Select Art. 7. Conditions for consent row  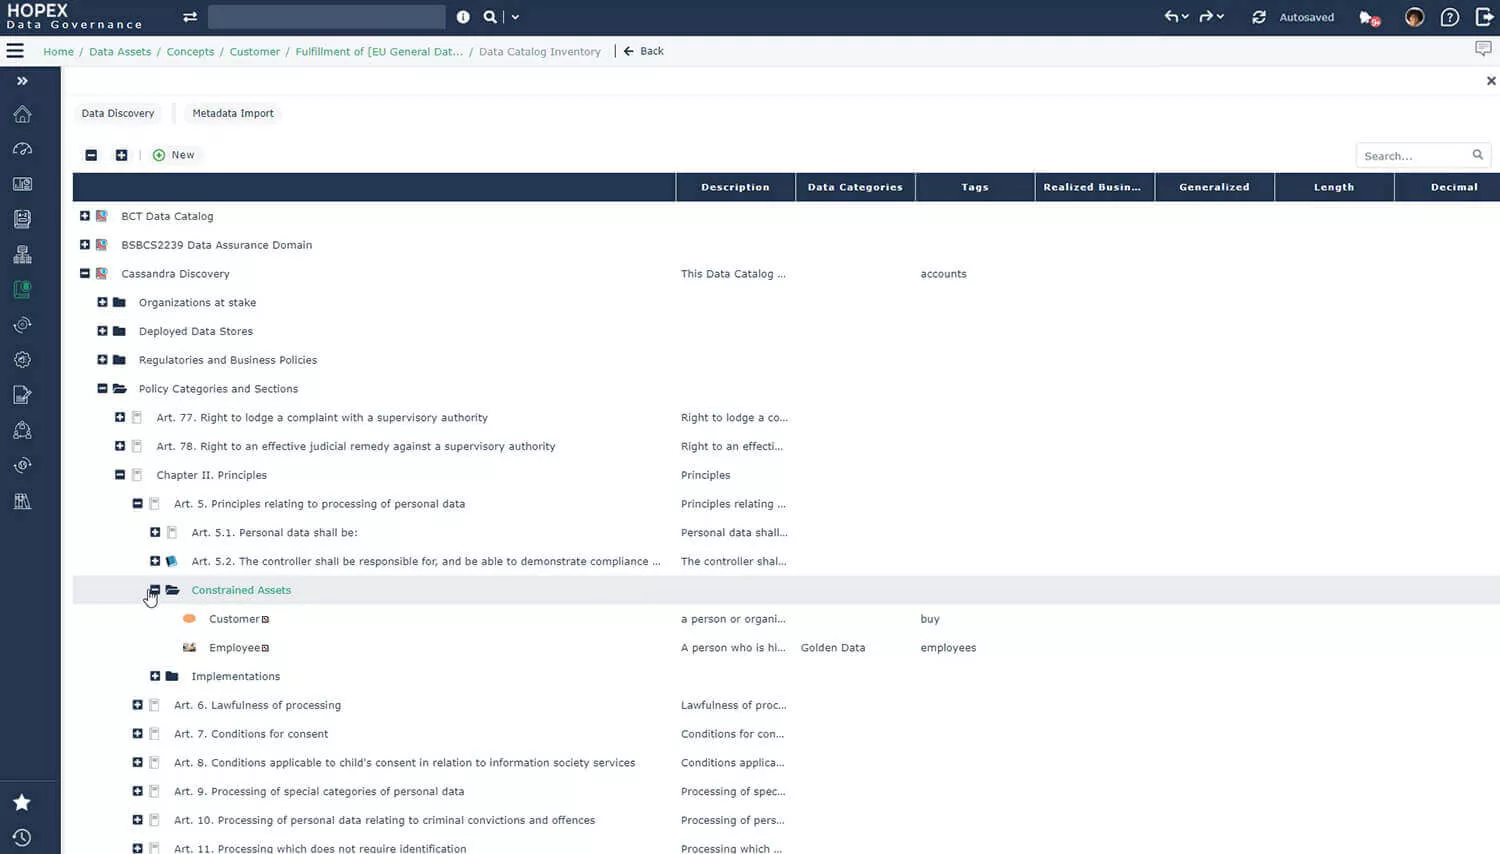786,734
